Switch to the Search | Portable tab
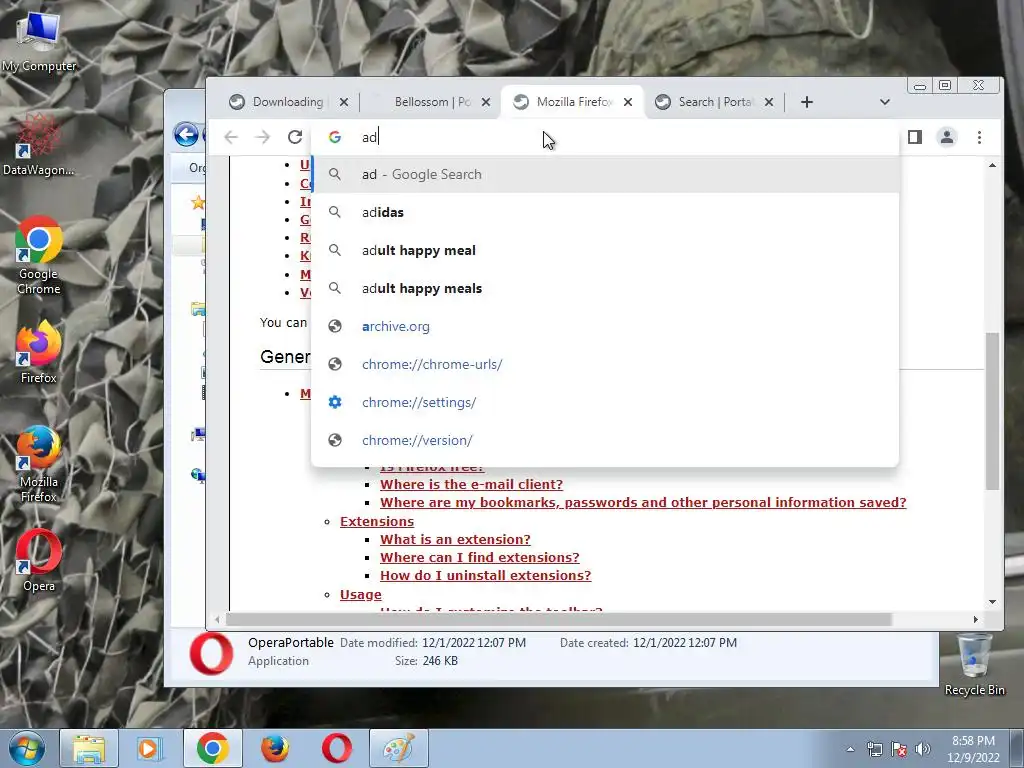Screen dimensions: 1024x768 [x=715, y=102]
